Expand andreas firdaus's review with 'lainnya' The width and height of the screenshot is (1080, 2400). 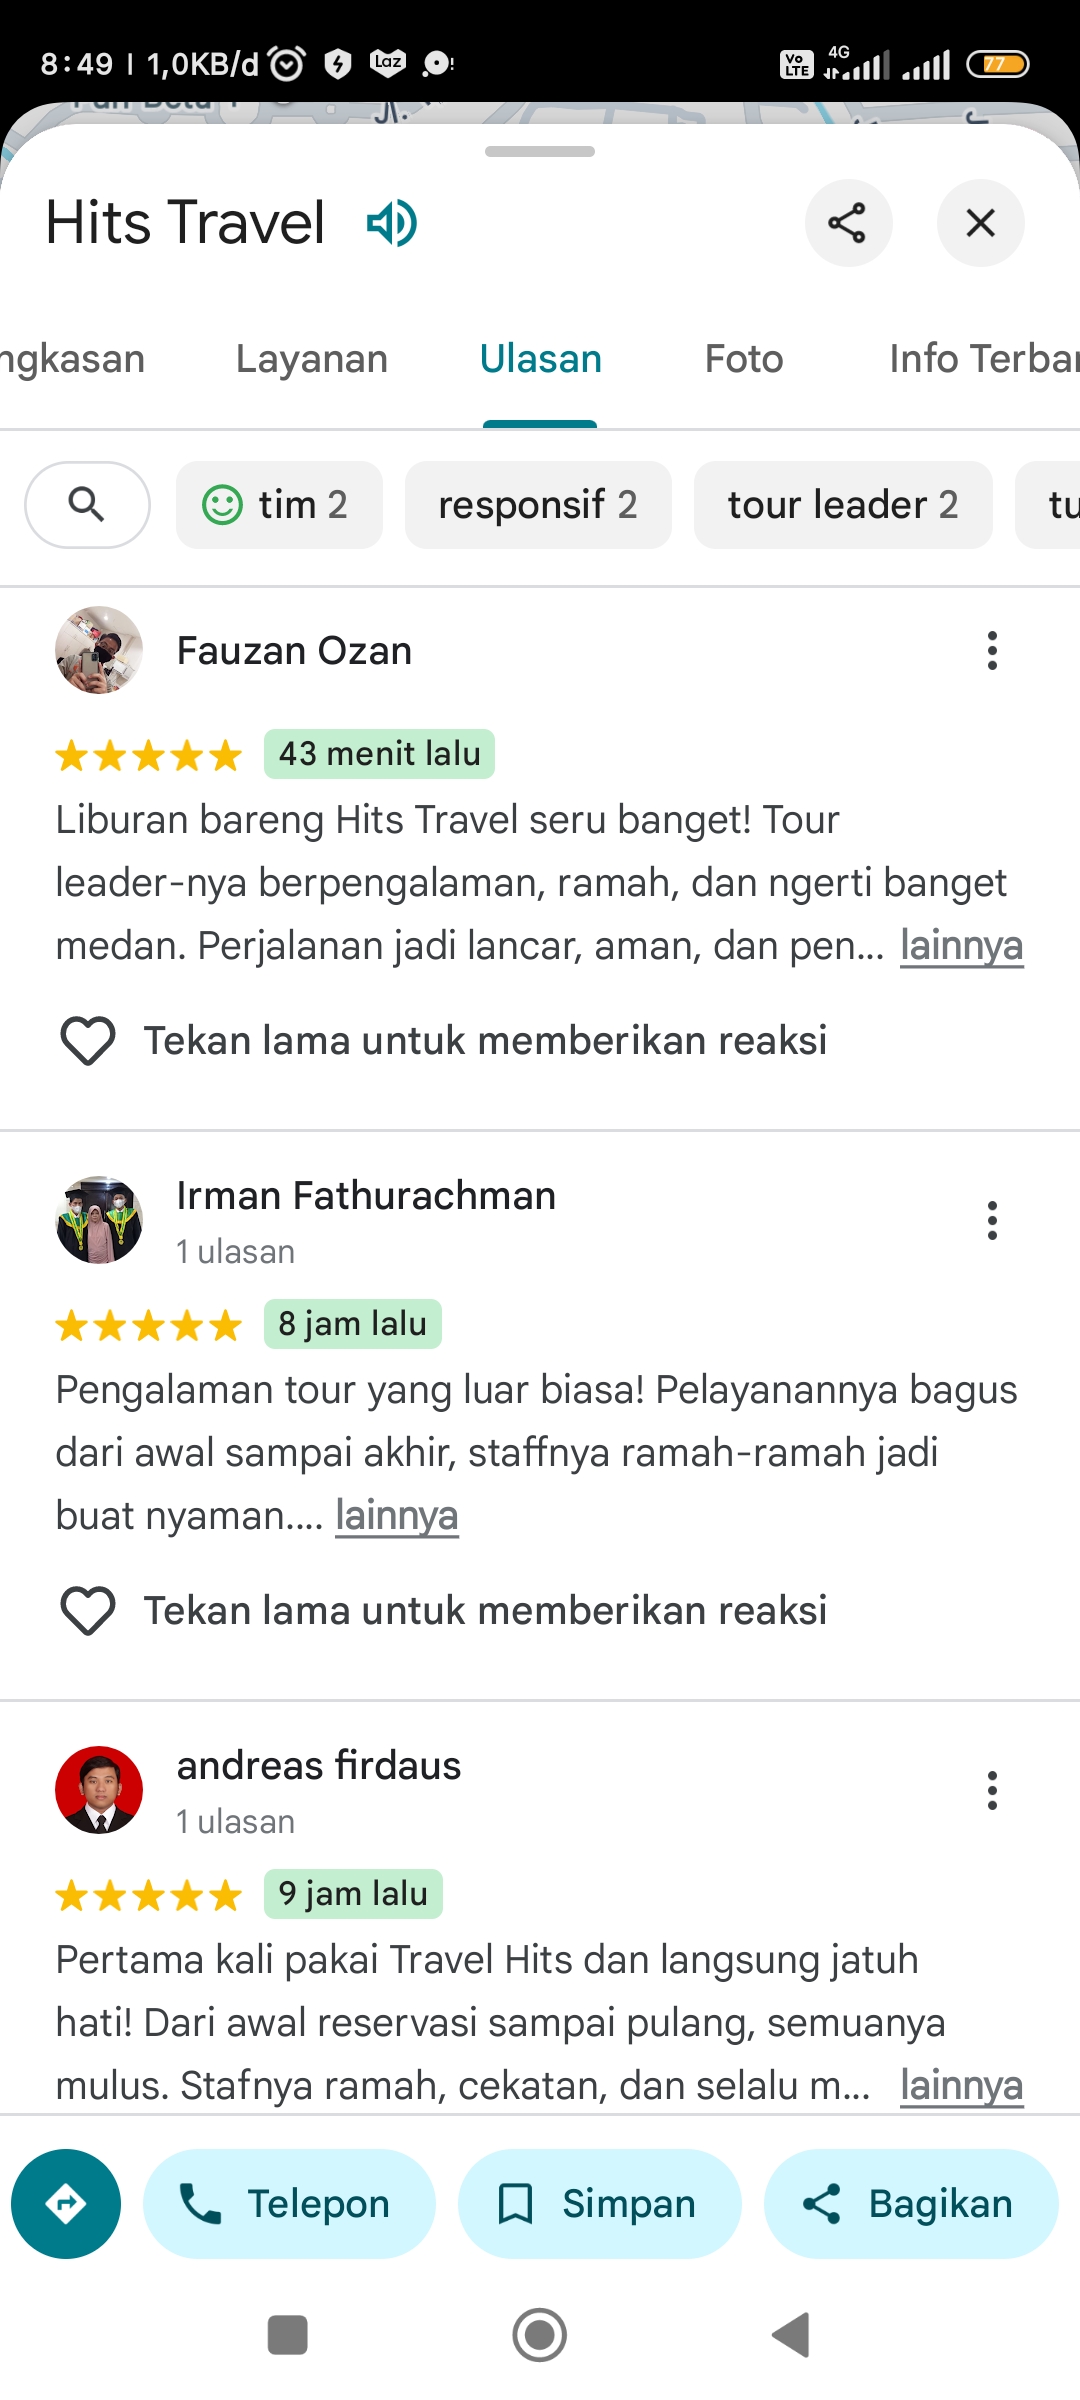pos(961,2086)
